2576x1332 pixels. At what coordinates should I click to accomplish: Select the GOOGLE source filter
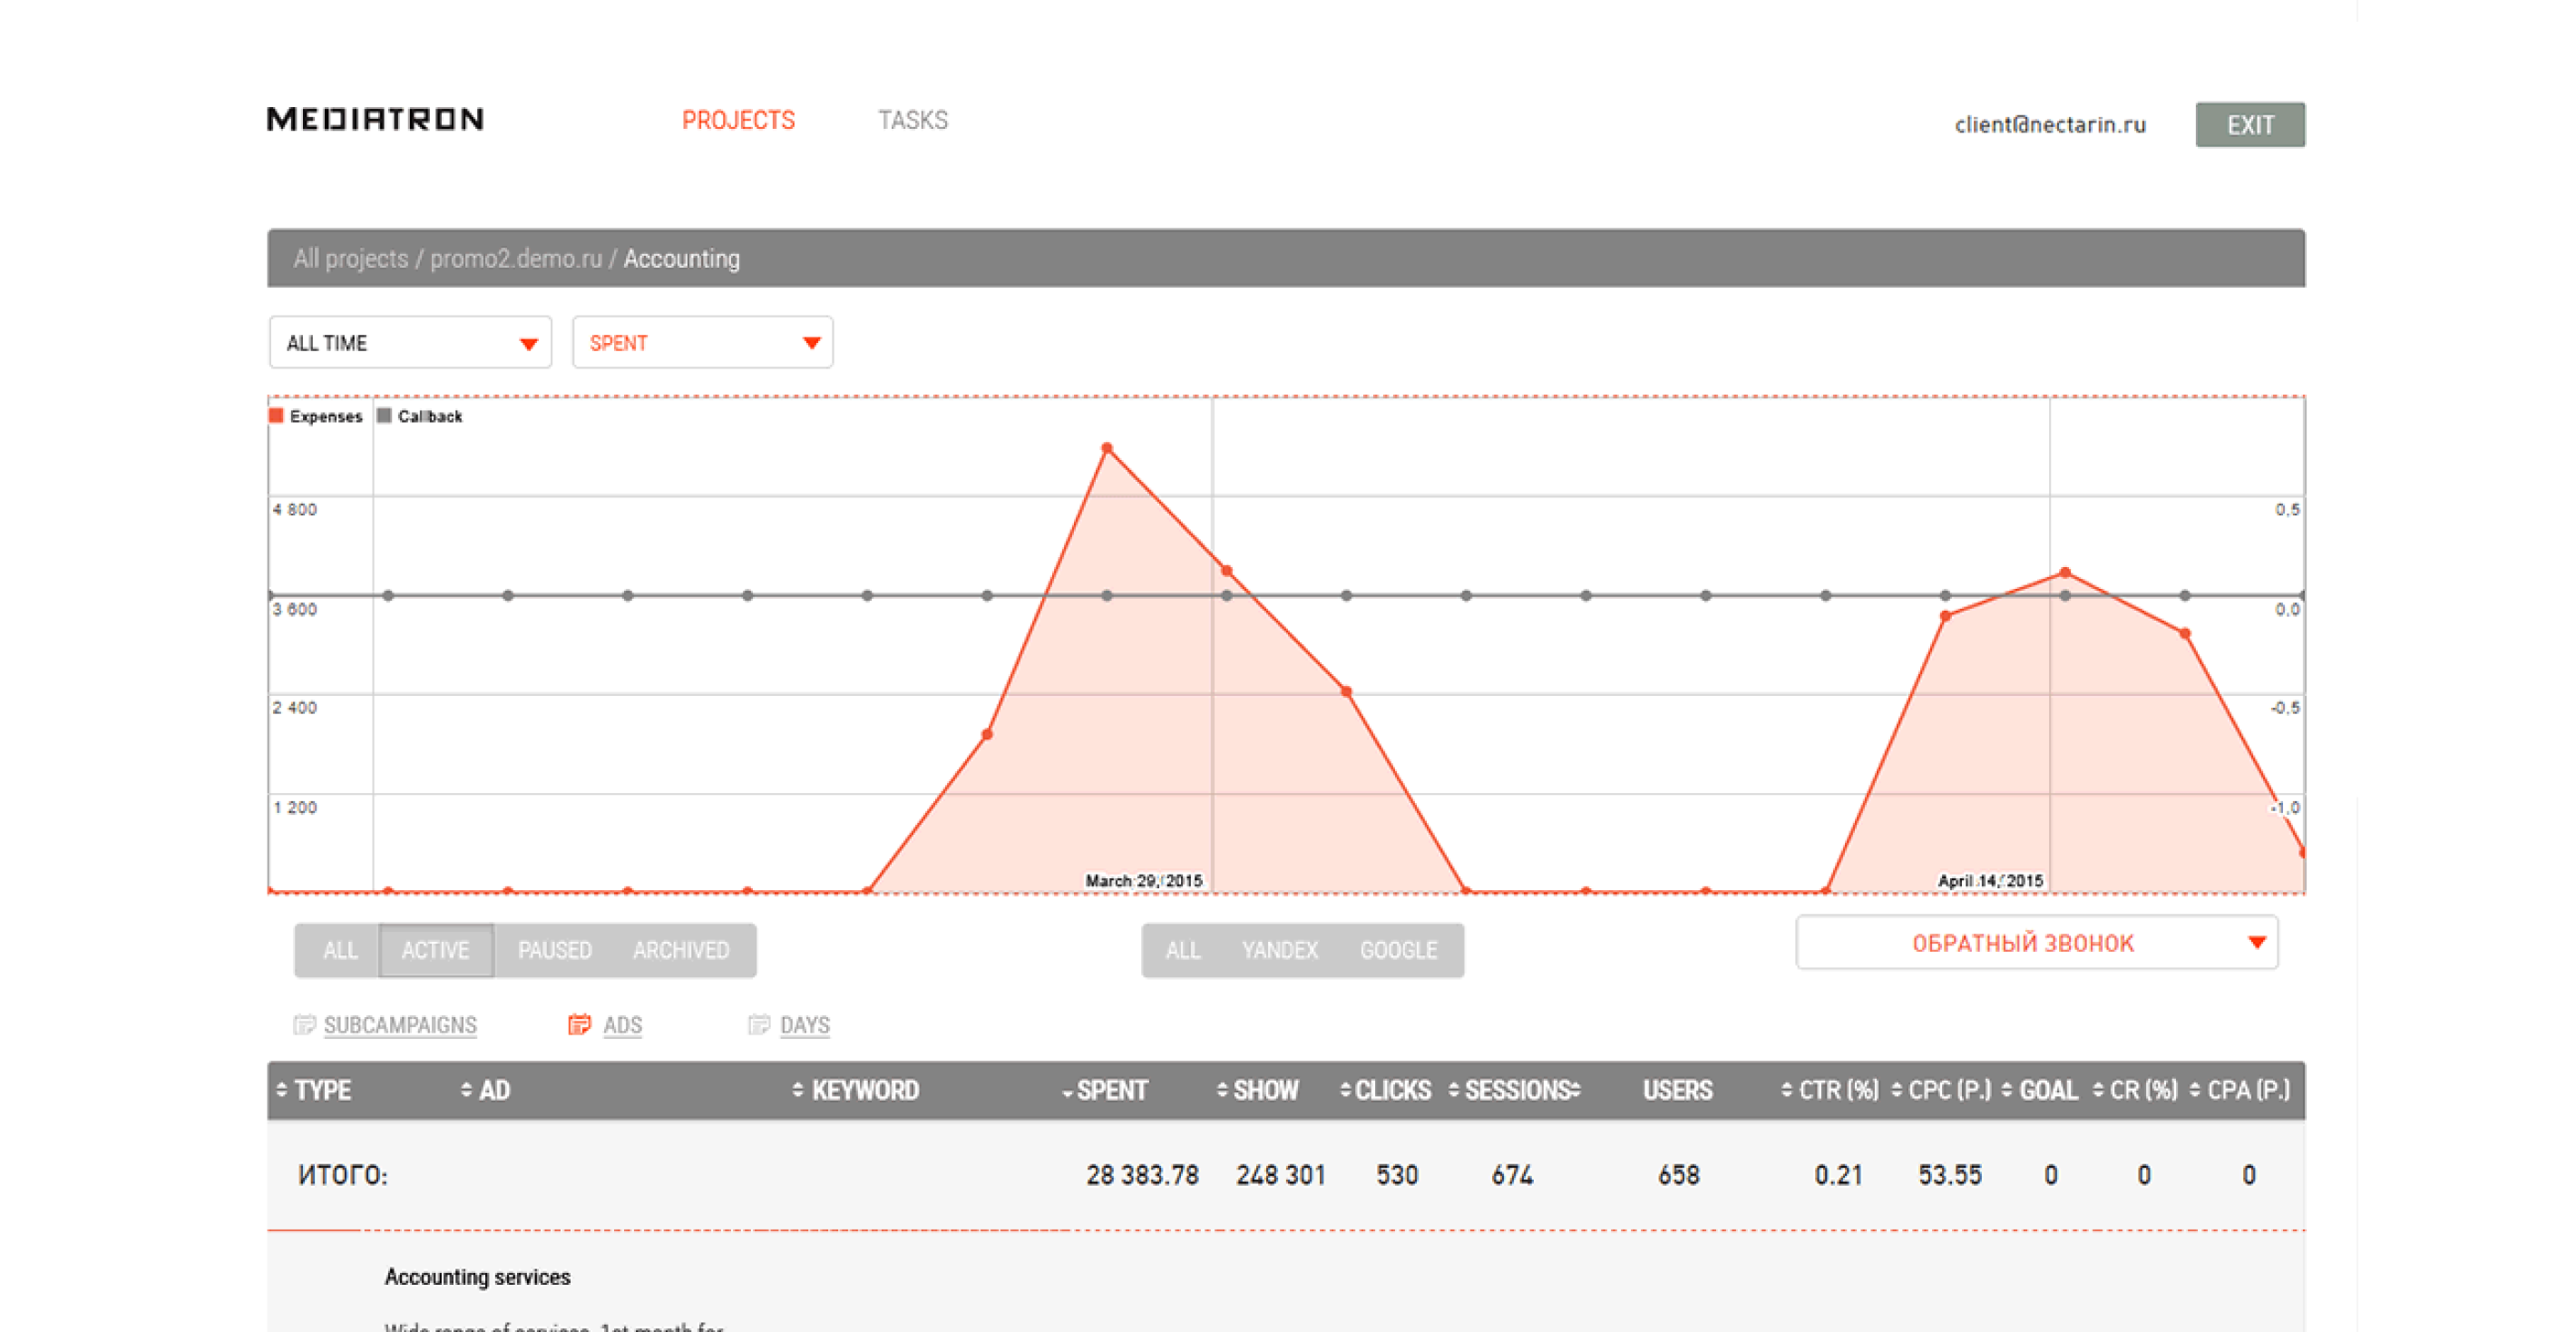click(x=1398, y=951)
